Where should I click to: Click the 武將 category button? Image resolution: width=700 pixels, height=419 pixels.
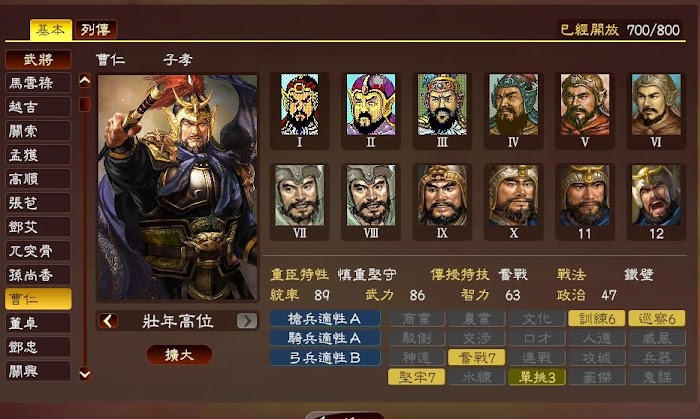click(x=38, y=59)
